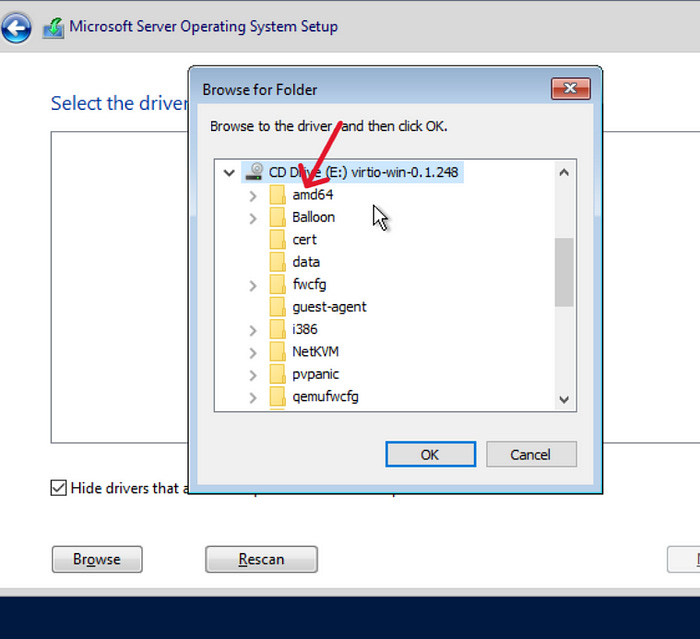Expand the pvpanic folder
Image resolution: width=700 pixels, height=639 pixels.
coord(253,375)
